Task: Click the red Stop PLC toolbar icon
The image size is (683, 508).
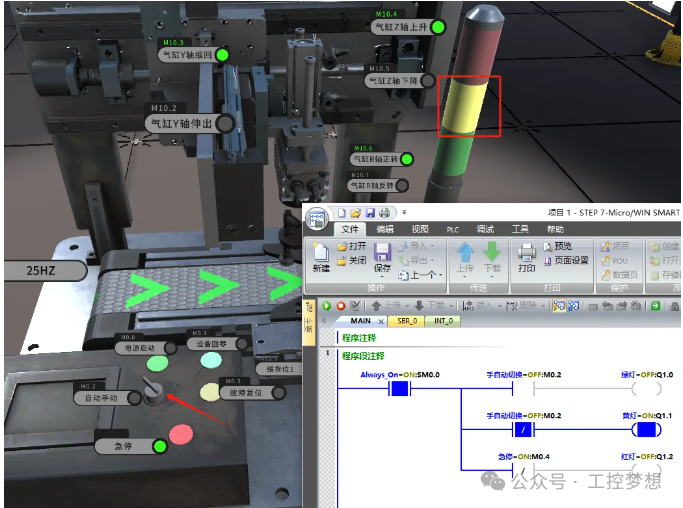Action: pyautogui.click(x=341, y=306)
